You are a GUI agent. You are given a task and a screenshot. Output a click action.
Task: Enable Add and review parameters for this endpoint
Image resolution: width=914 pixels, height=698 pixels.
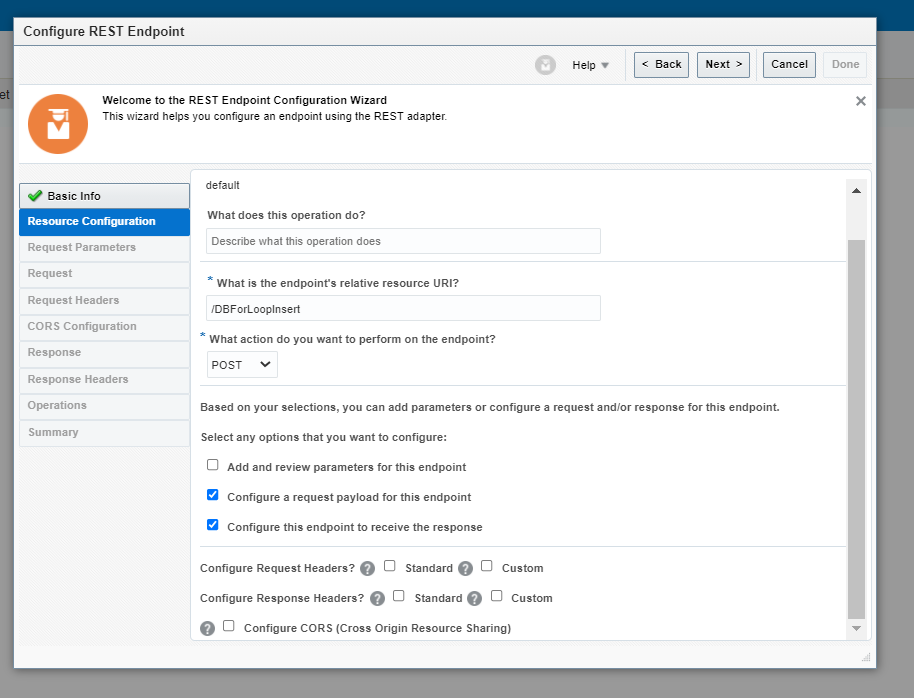(x=211, y=464)
